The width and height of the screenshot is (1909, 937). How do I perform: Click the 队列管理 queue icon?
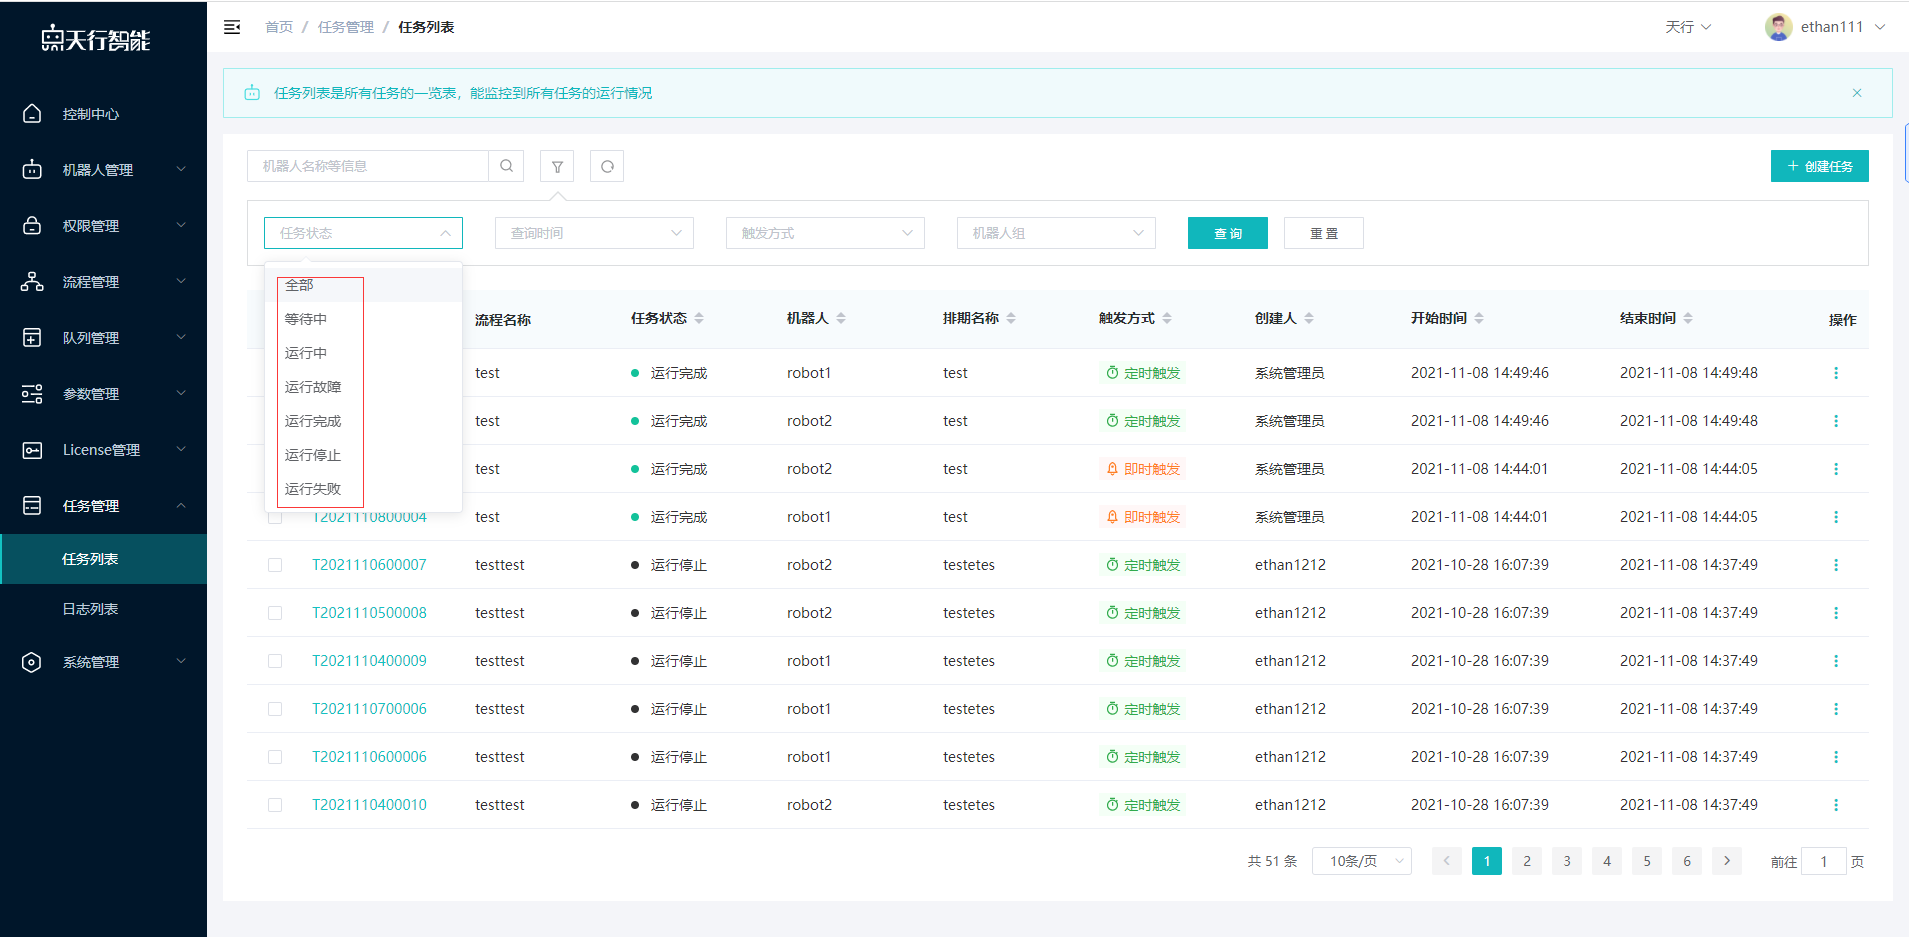[x=32, y=338]
